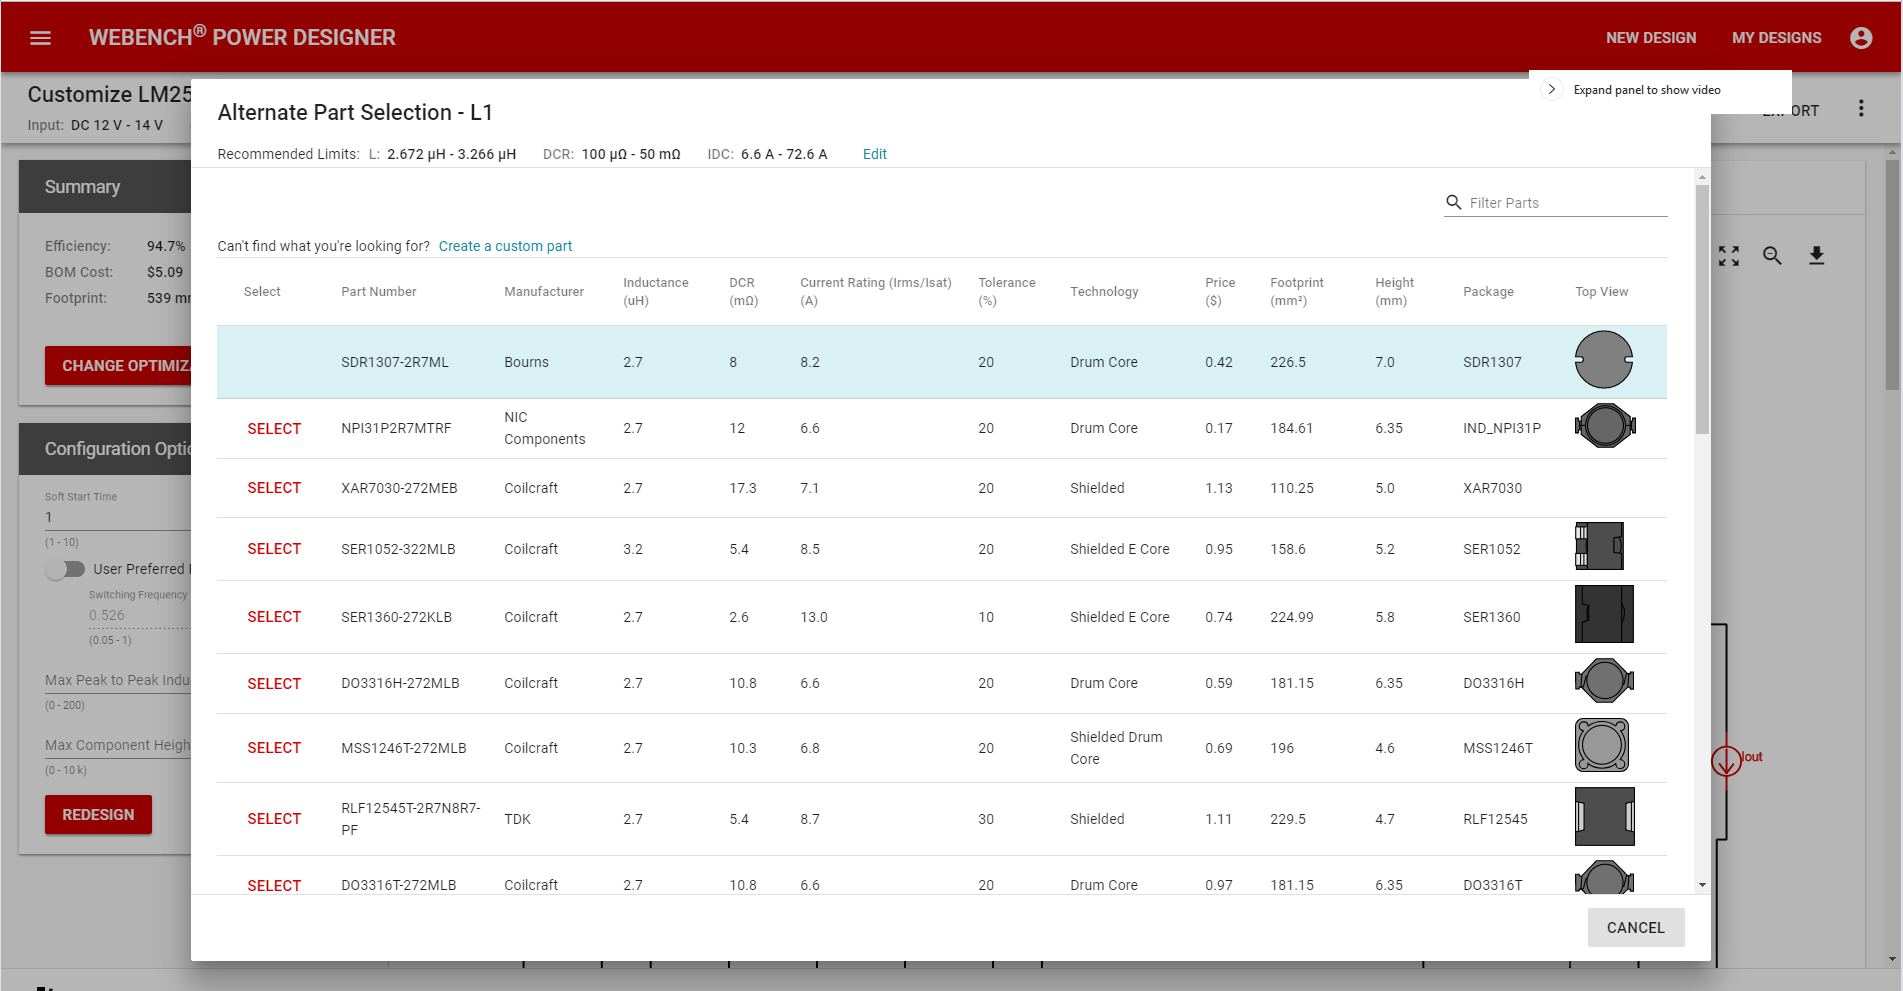Click the TDK manufacturer cell
Screen dimensions: 1903x991
518,819
